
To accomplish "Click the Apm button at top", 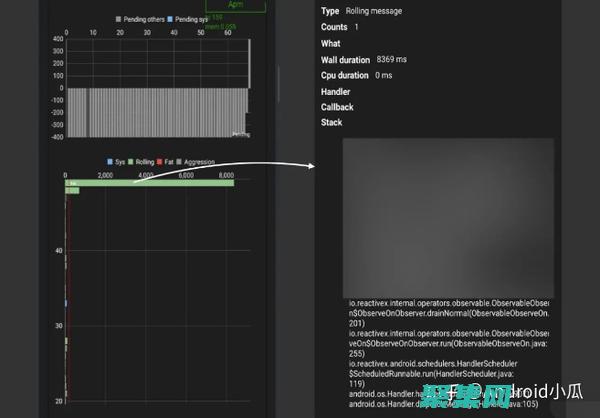I will [238, 5].
